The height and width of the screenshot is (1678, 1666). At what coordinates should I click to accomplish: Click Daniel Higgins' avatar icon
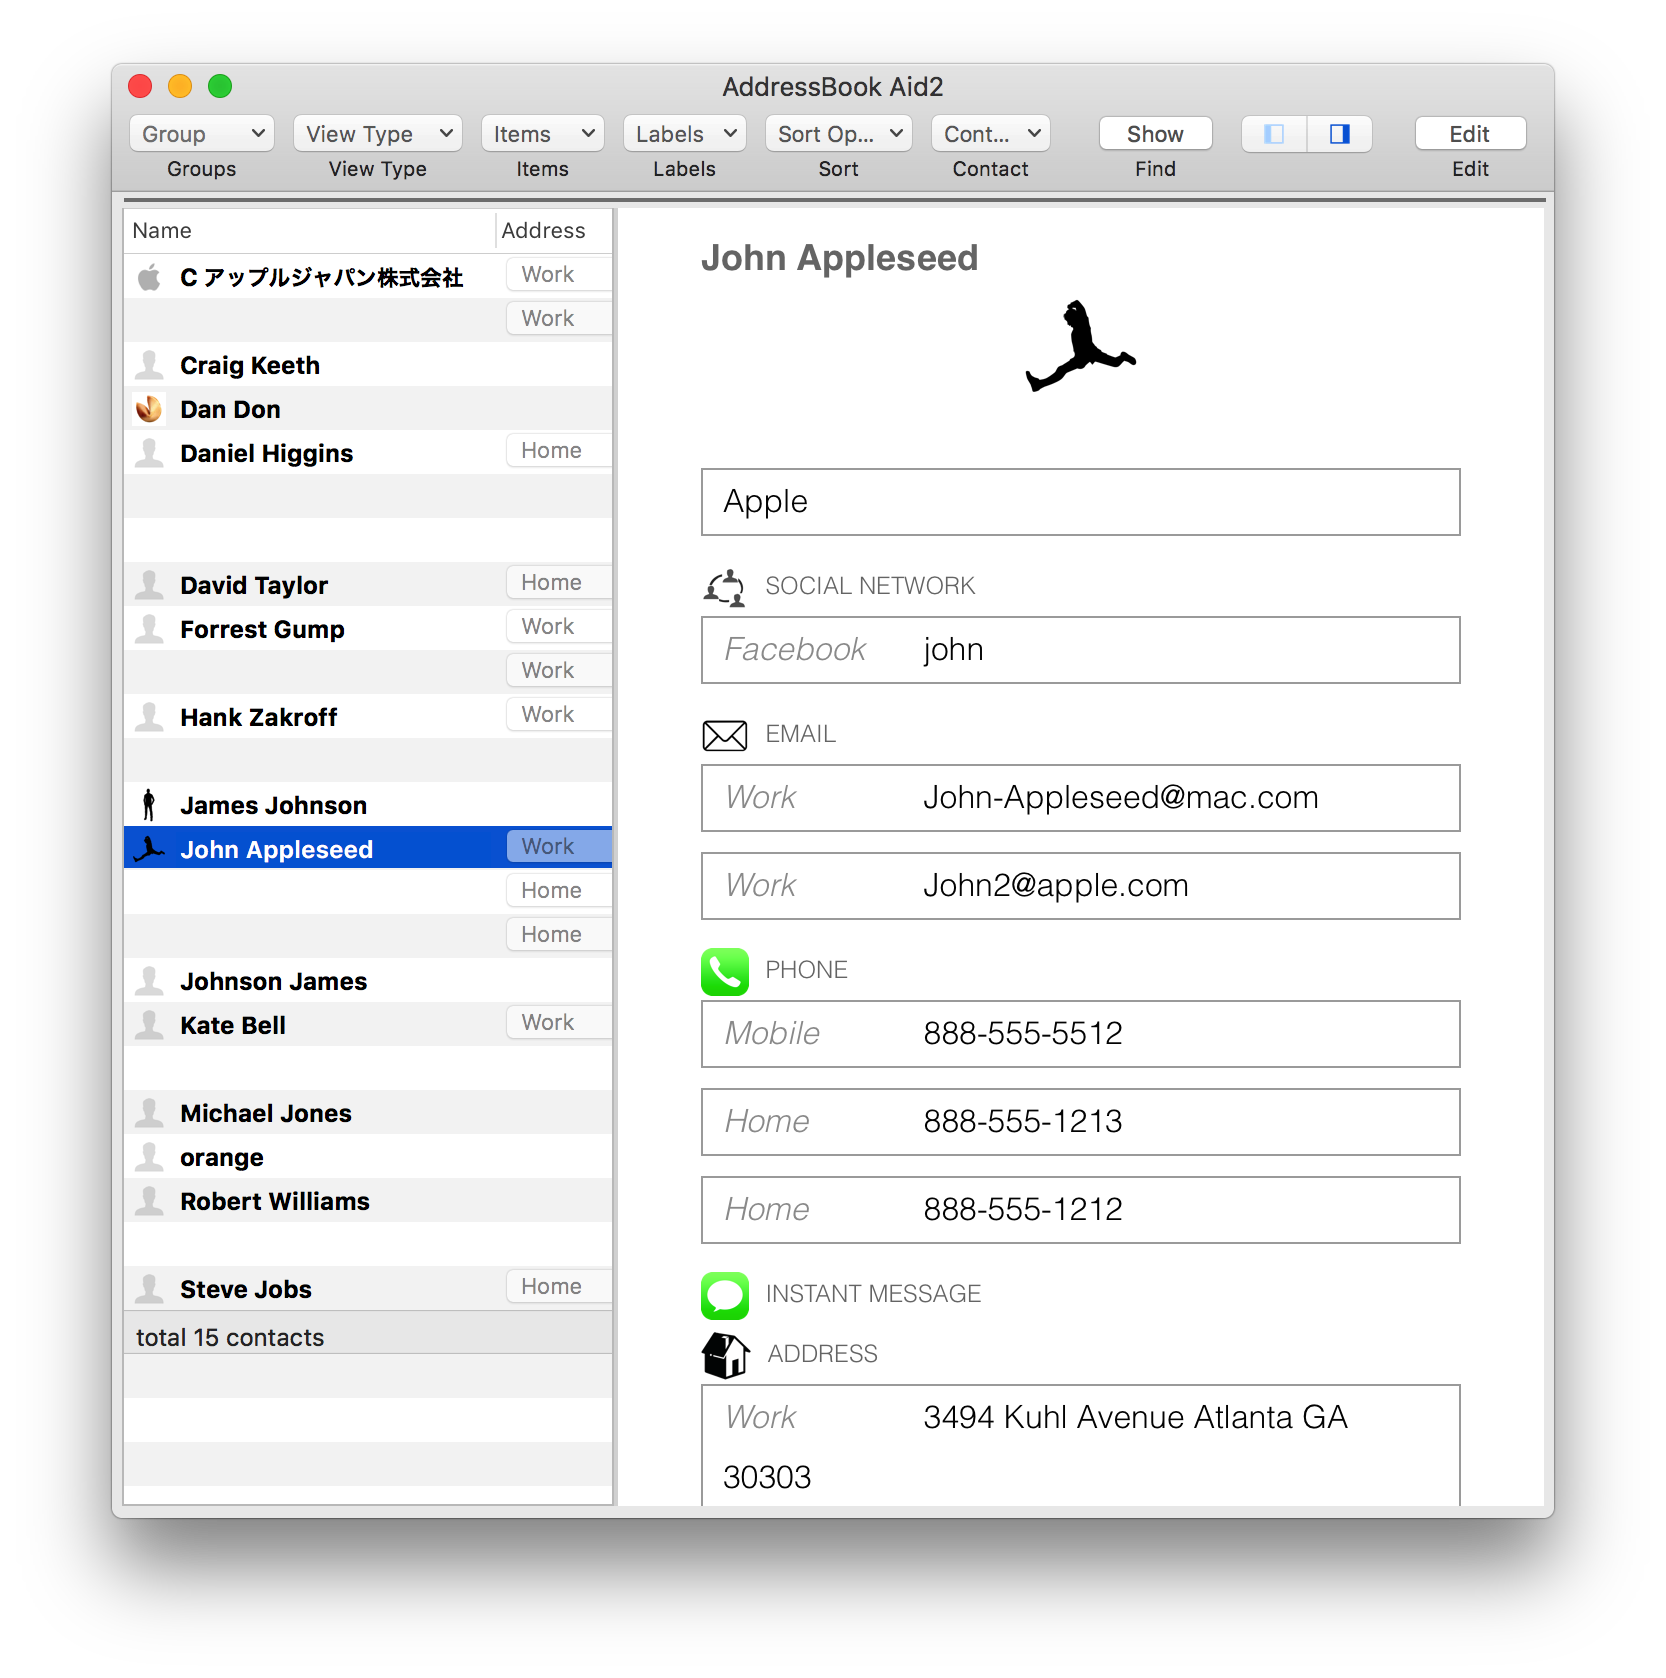pyautogui.click(x=149, y=453)
